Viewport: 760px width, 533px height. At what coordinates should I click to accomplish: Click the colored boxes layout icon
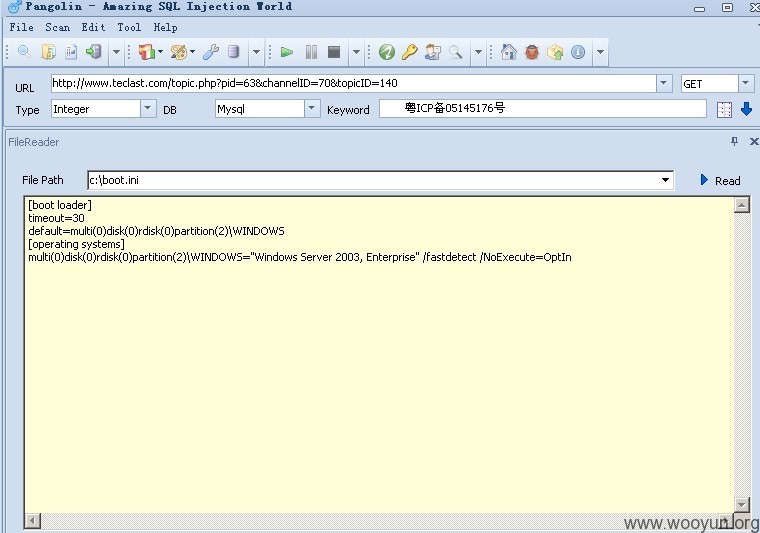pos(147,51)
